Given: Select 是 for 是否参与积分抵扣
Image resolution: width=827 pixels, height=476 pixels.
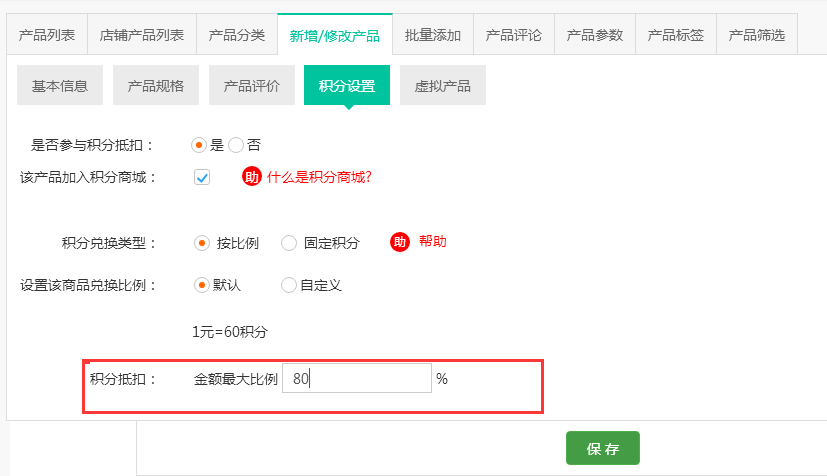Looking at the screenshot, I should [199, 144].
